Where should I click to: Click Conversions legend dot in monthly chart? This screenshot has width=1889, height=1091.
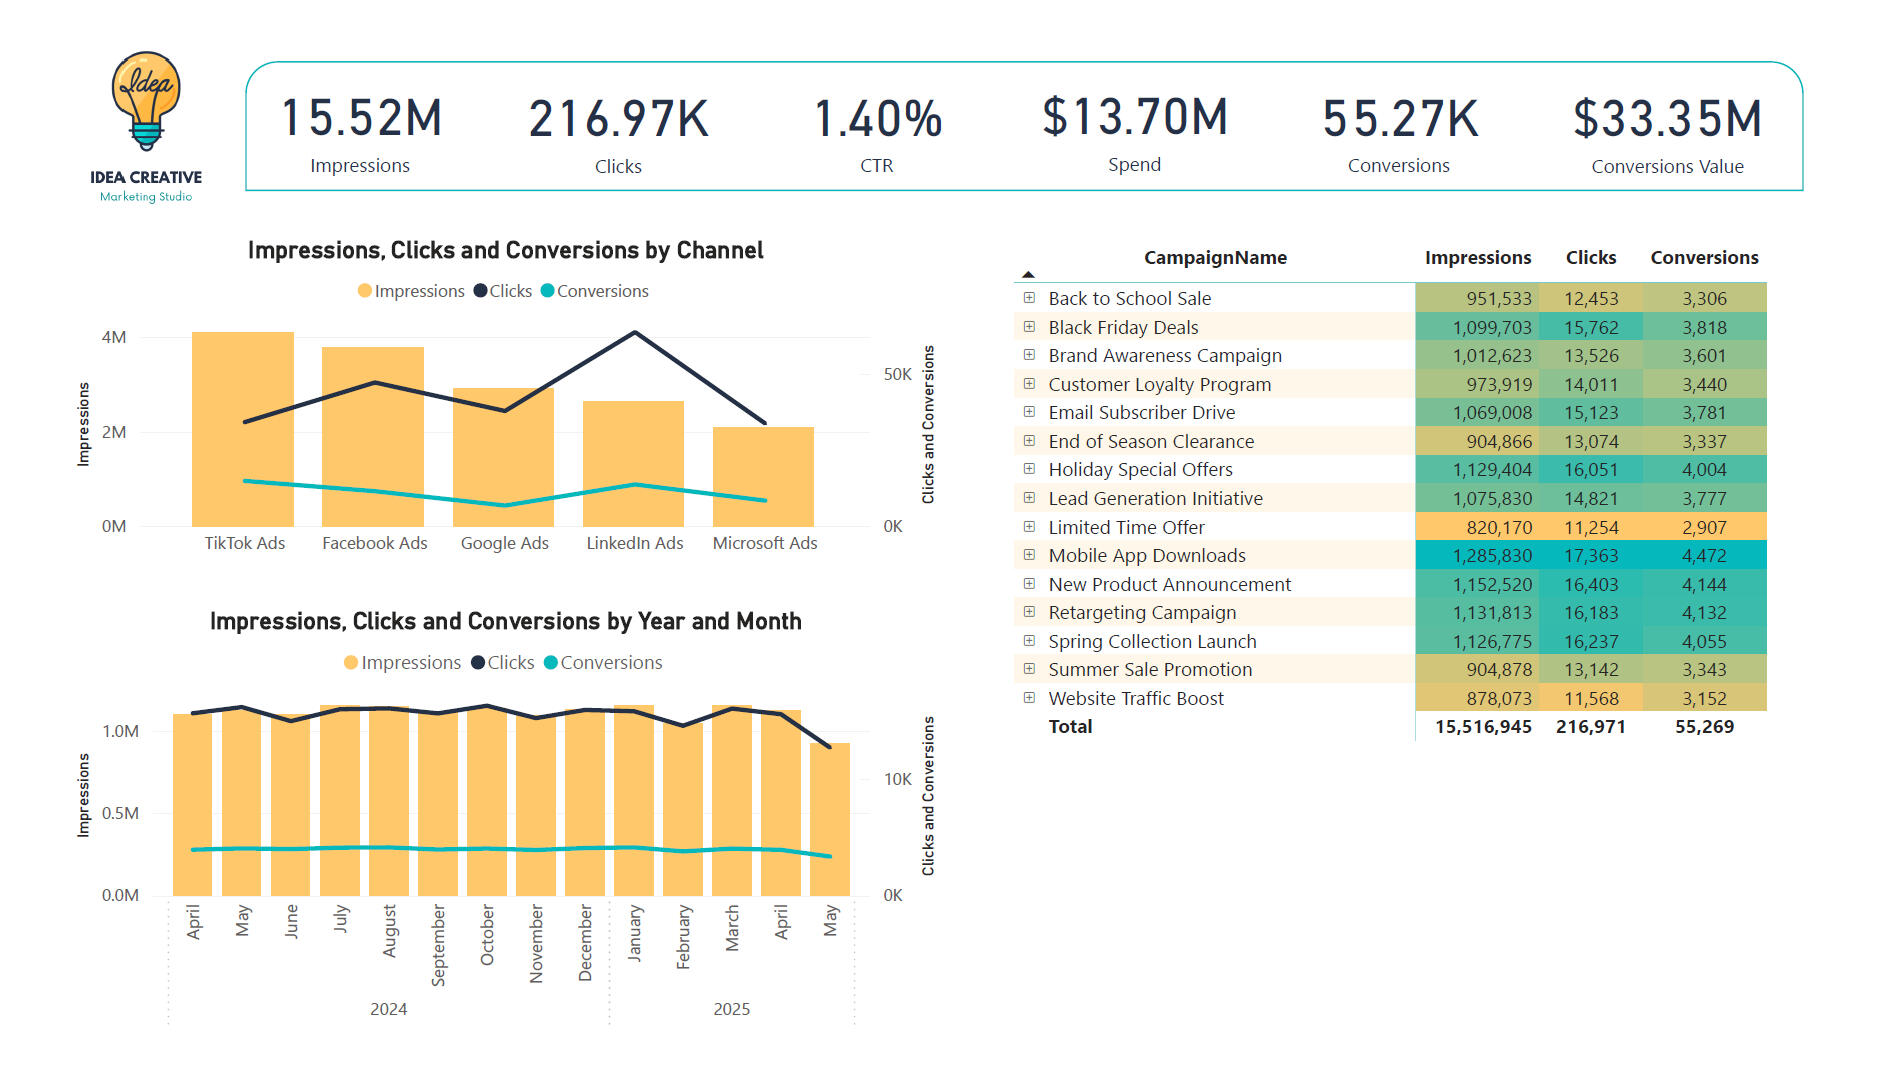click(550, 663)
